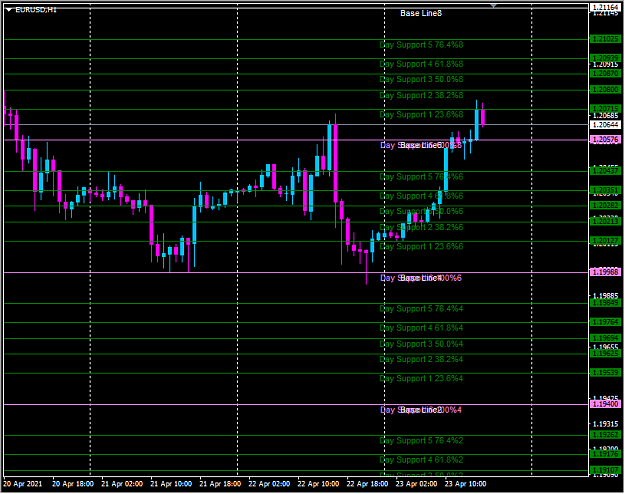Click the 21 Apr 10:00 time label
625x494 pixels.
(x=171, y=484)
